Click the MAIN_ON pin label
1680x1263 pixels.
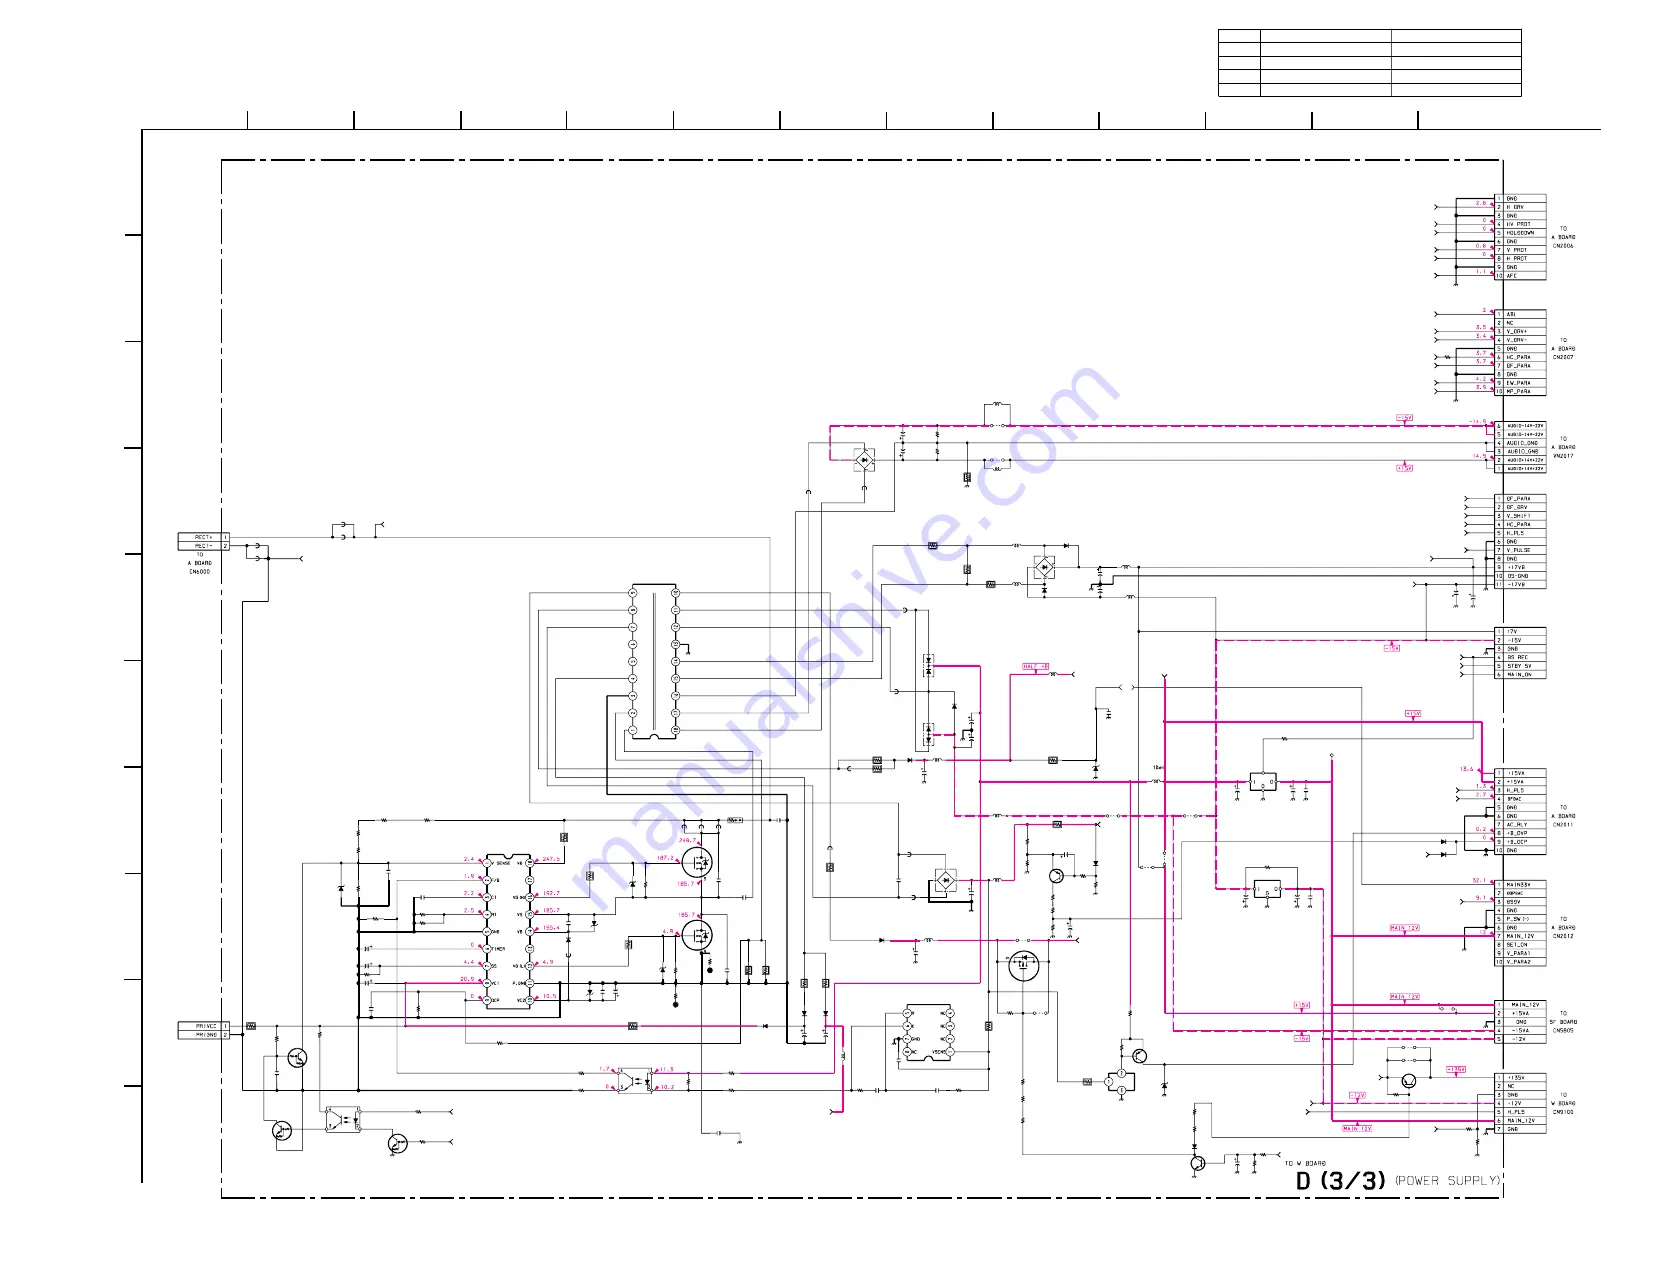click(1520, 675)
